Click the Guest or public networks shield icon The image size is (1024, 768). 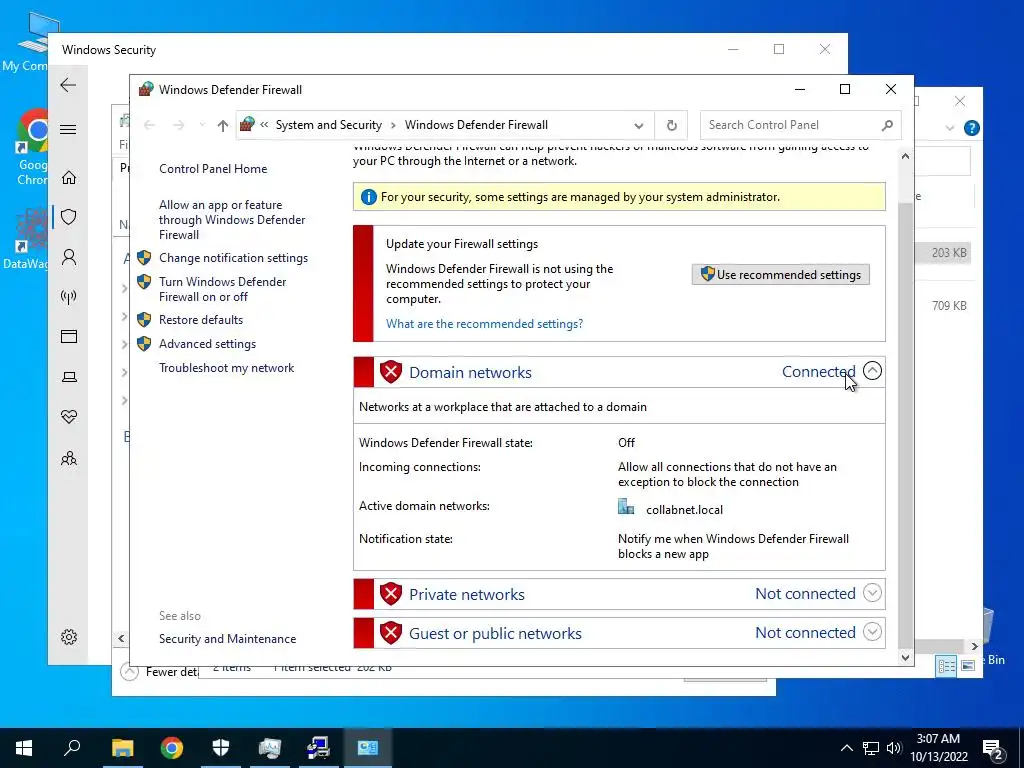tap(391, 633)
